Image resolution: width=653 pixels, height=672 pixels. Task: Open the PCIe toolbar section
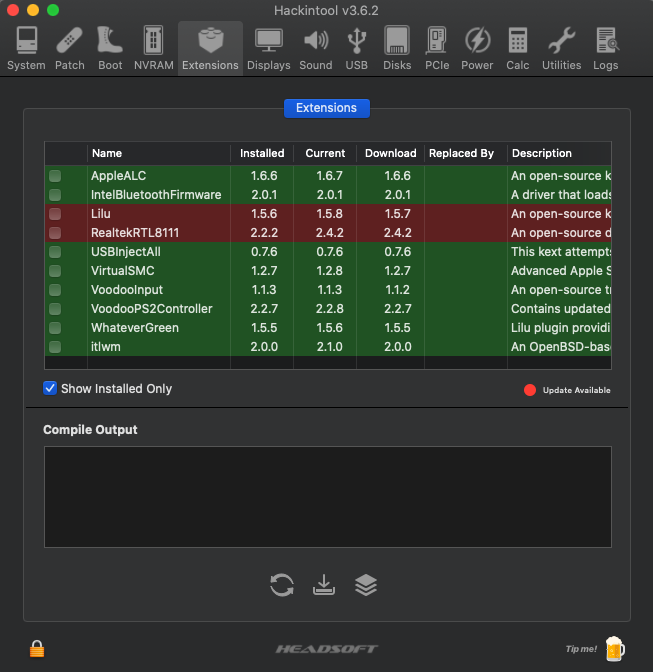(x=437, y=48)
